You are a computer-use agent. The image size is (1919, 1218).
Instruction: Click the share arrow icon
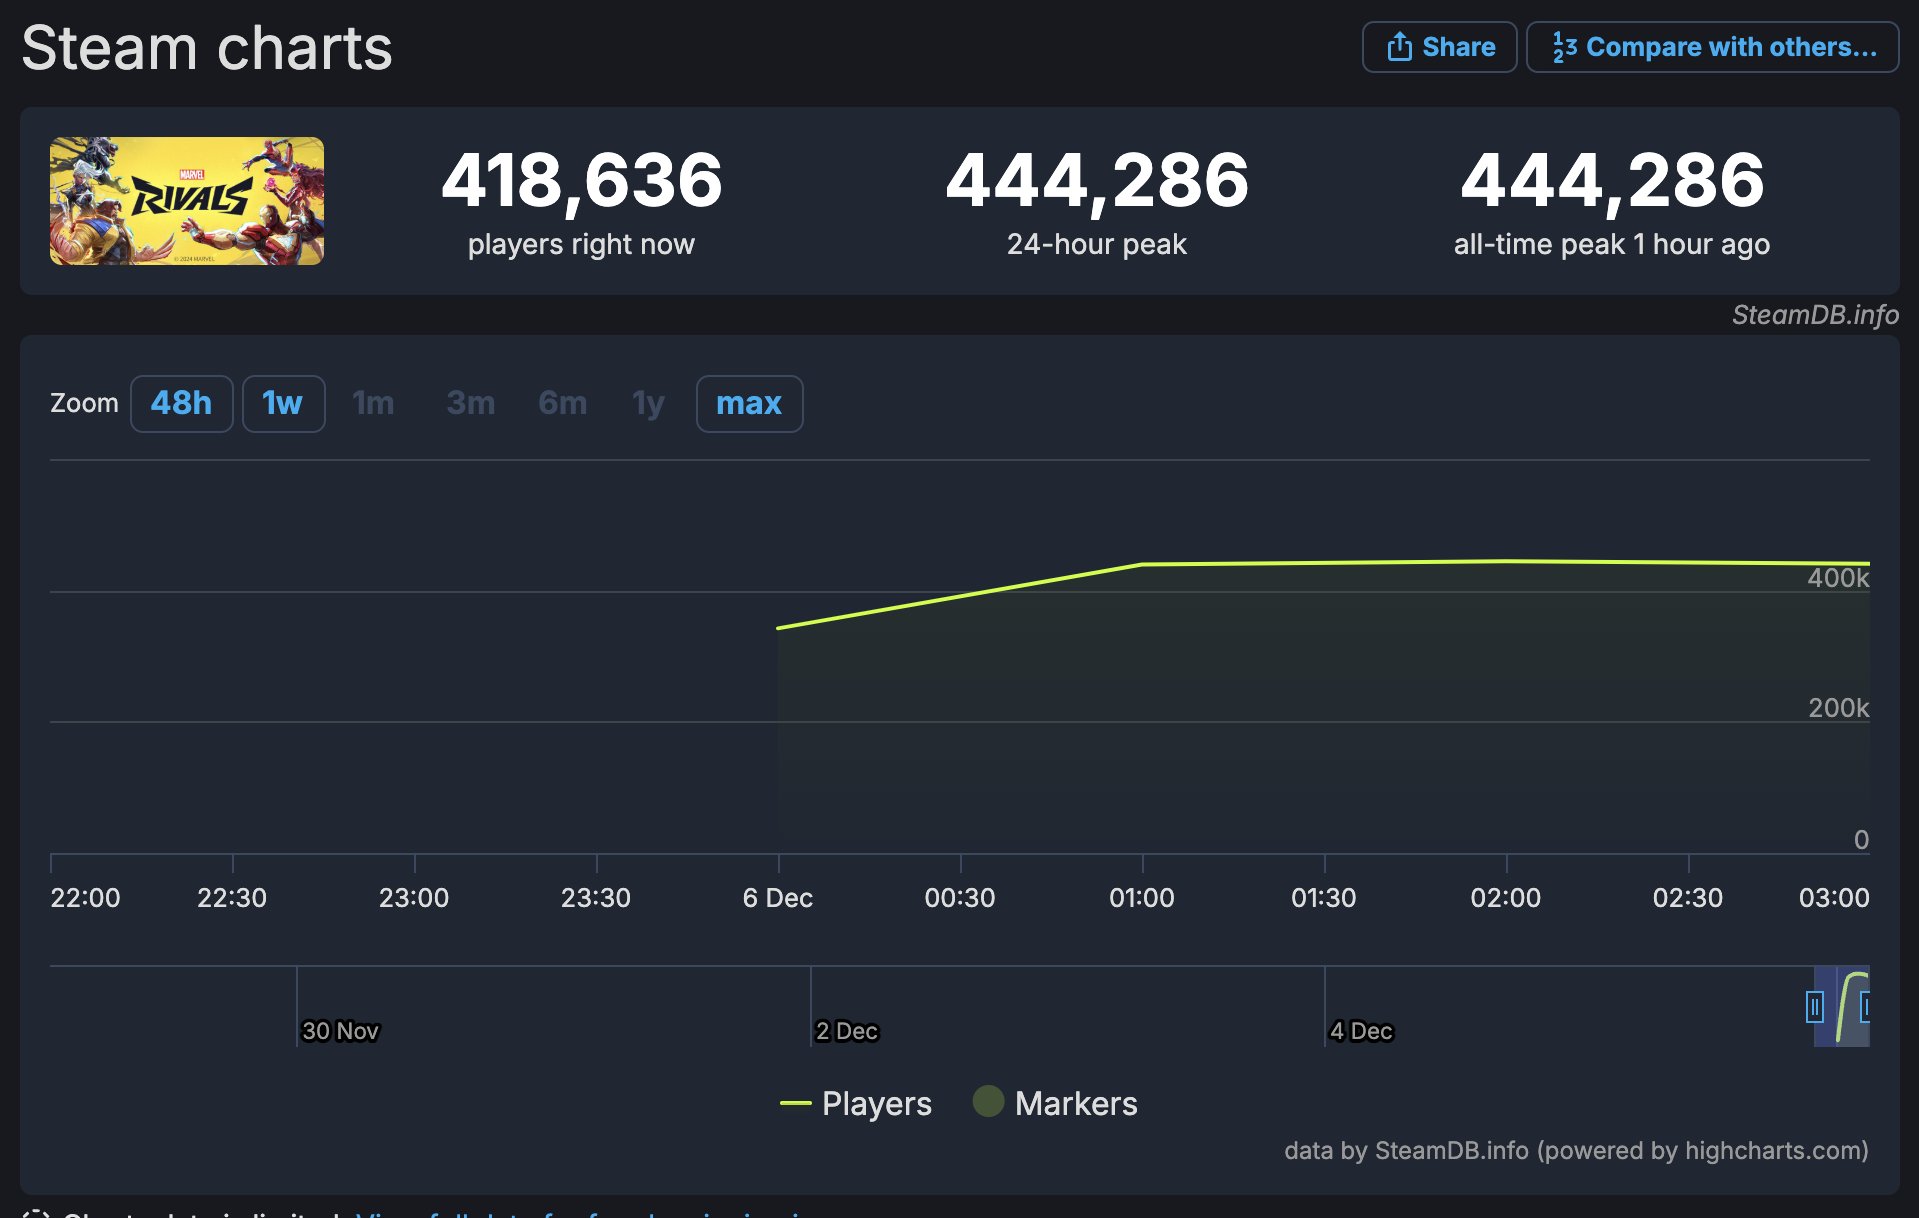[1400, 47]
